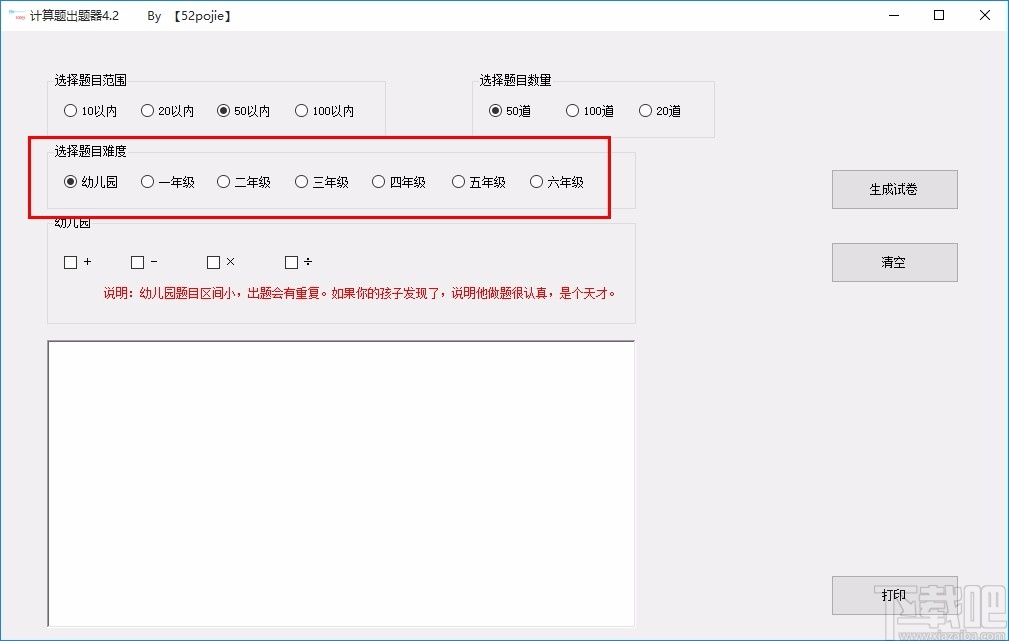Click the 生成试卷 button to generate paper

[893, 189]
